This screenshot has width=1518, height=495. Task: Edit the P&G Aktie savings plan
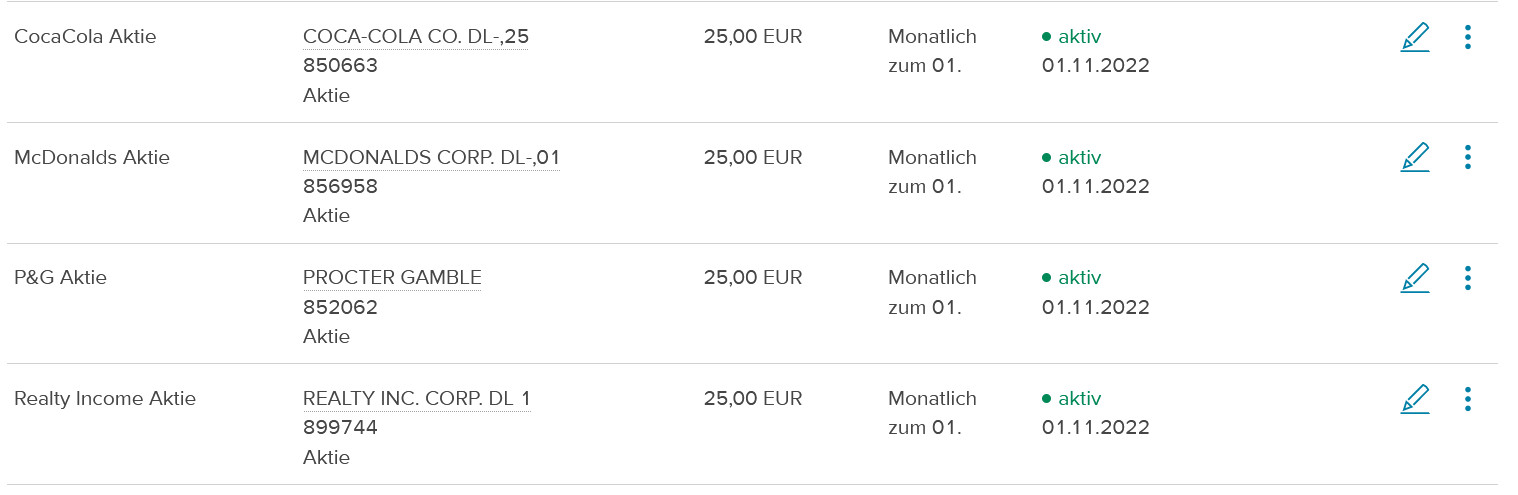pyautogui.click(x=1415, y=277)
